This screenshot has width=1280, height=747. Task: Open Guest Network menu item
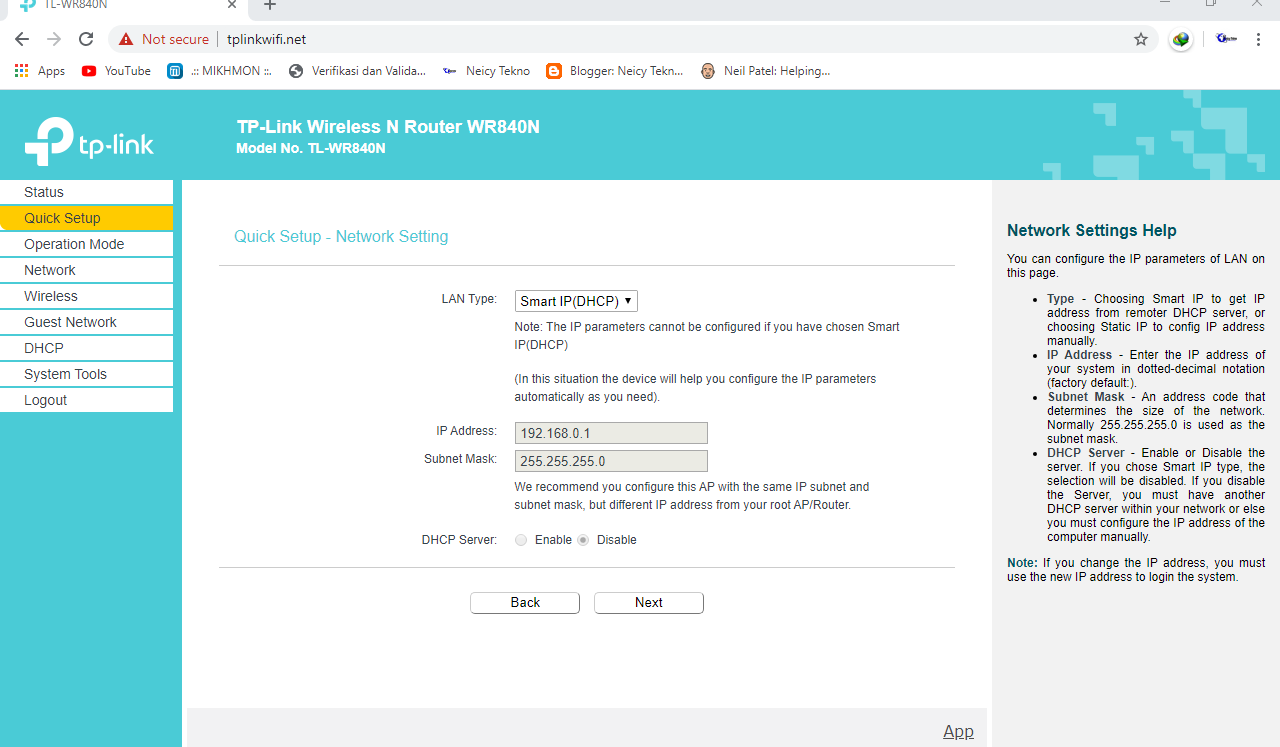86,322
